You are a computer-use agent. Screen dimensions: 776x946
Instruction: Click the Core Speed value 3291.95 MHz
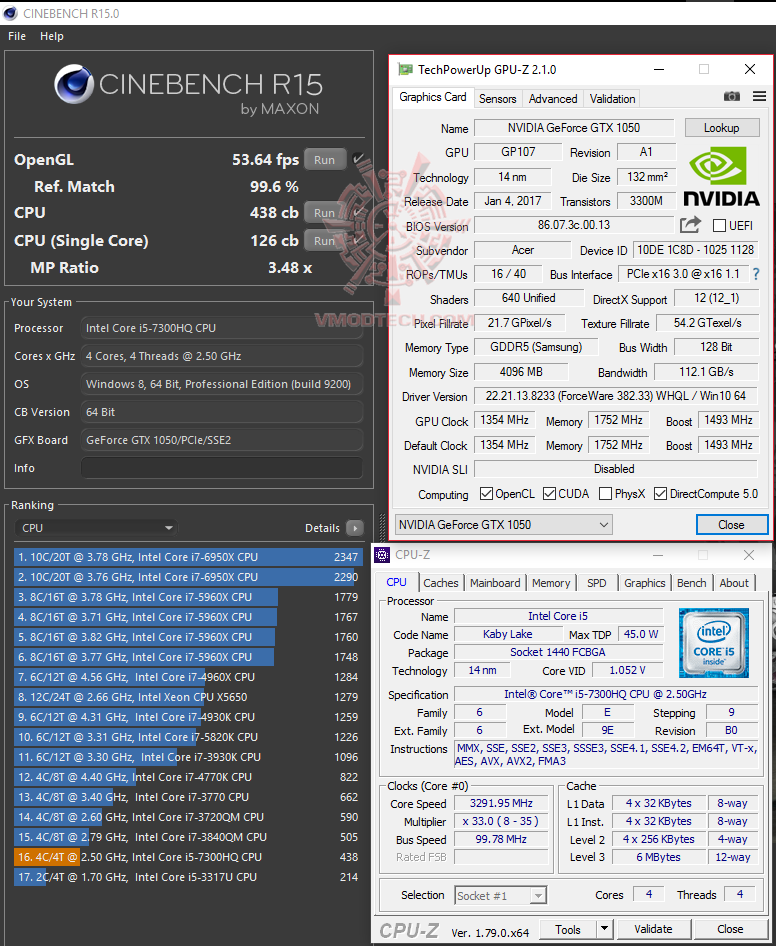pos(501,804)
